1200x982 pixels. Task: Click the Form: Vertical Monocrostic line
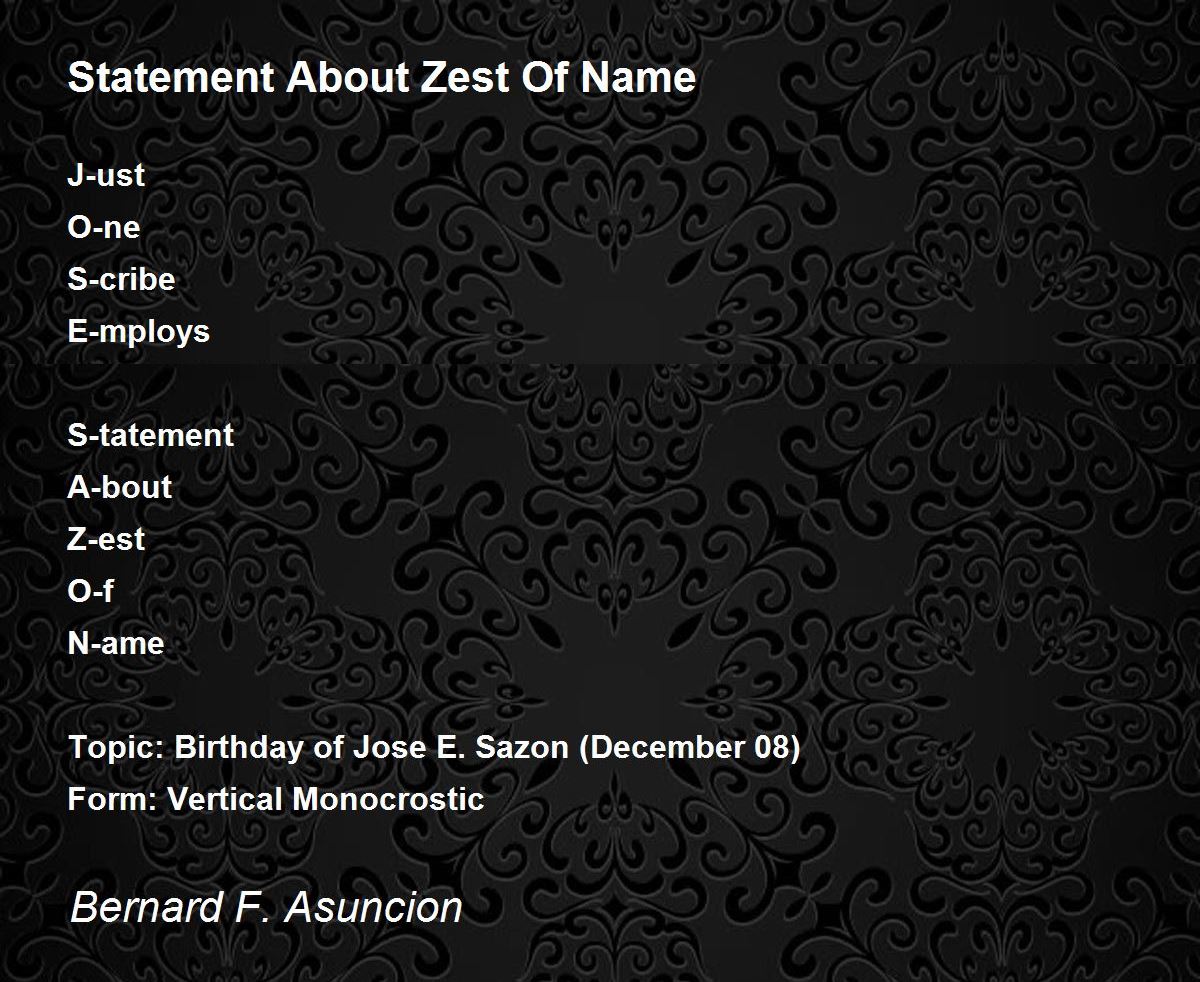click(x=276, y=799)
